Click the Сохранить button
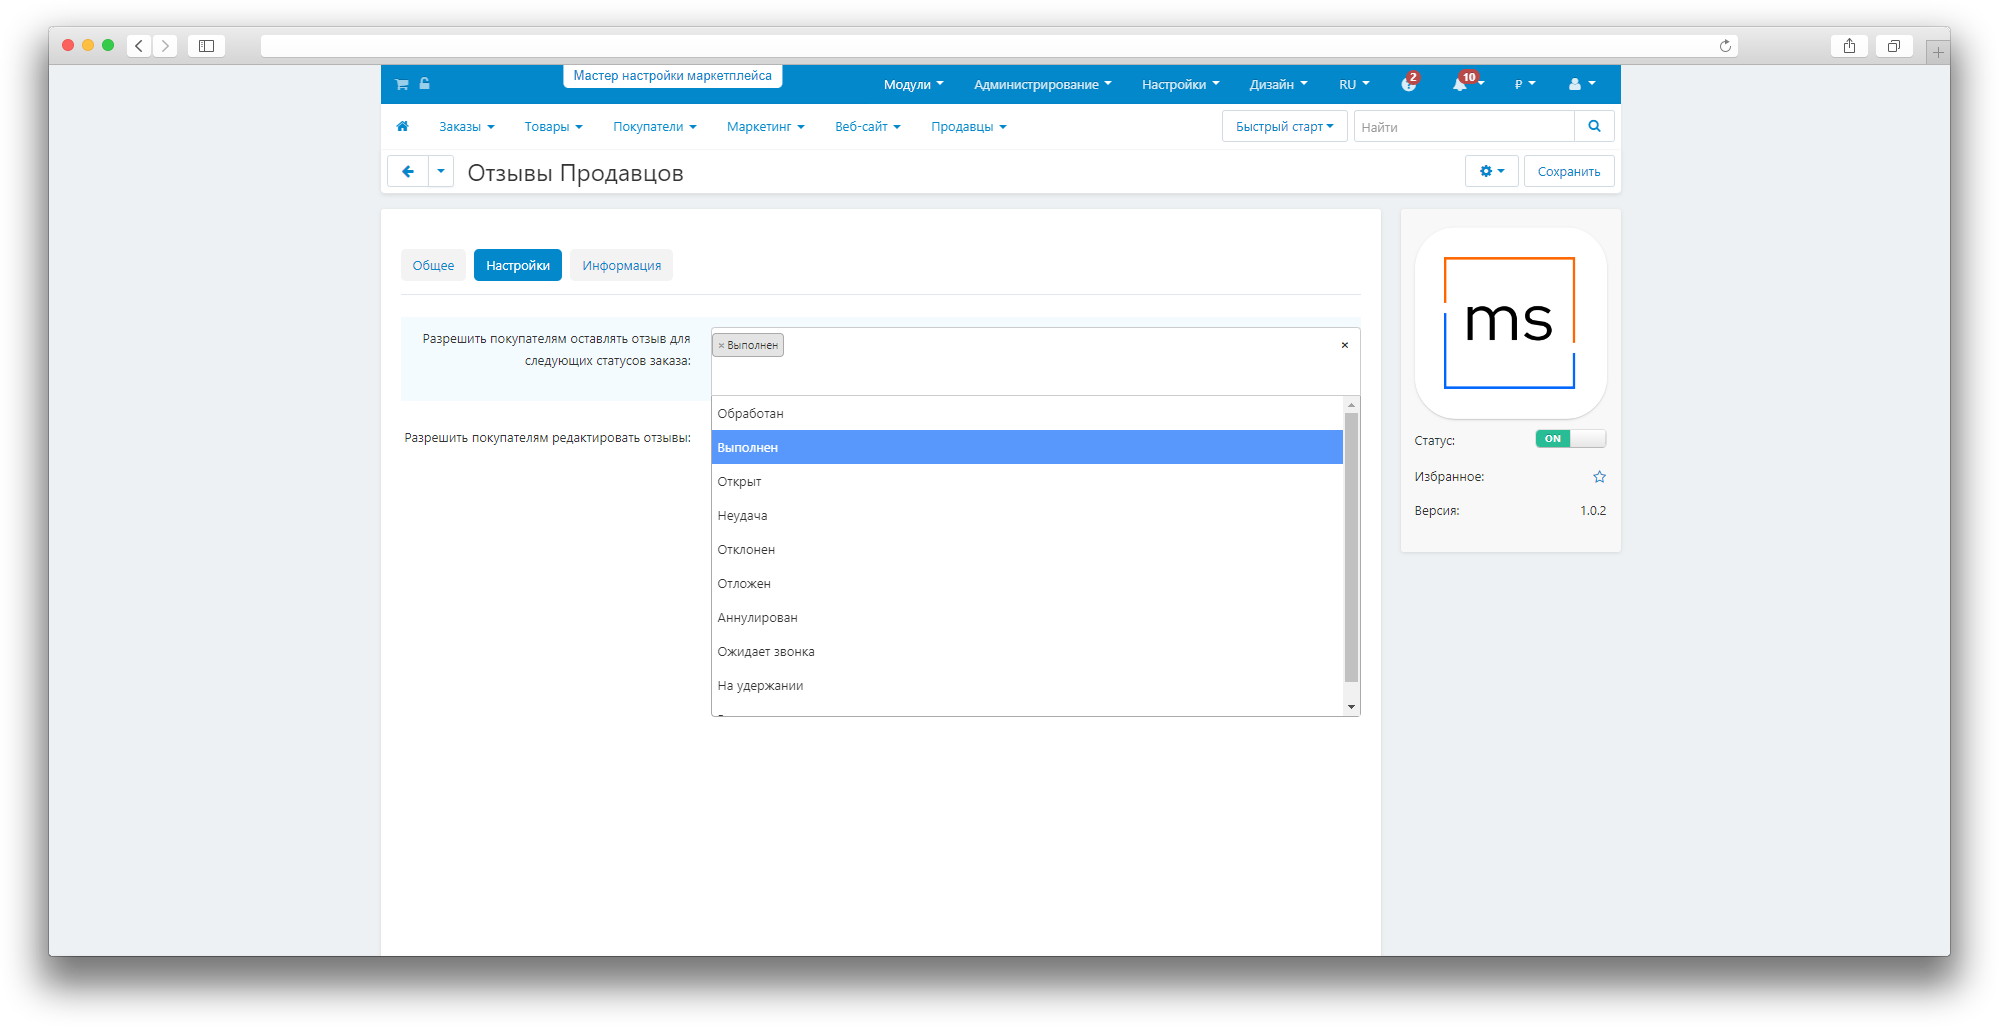The height and width of the screenshot is (1027, 1999). (x=1568, y=171)
